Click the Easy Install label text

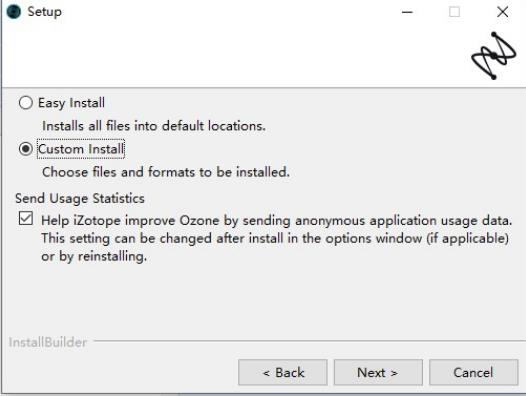pos(71,103)
